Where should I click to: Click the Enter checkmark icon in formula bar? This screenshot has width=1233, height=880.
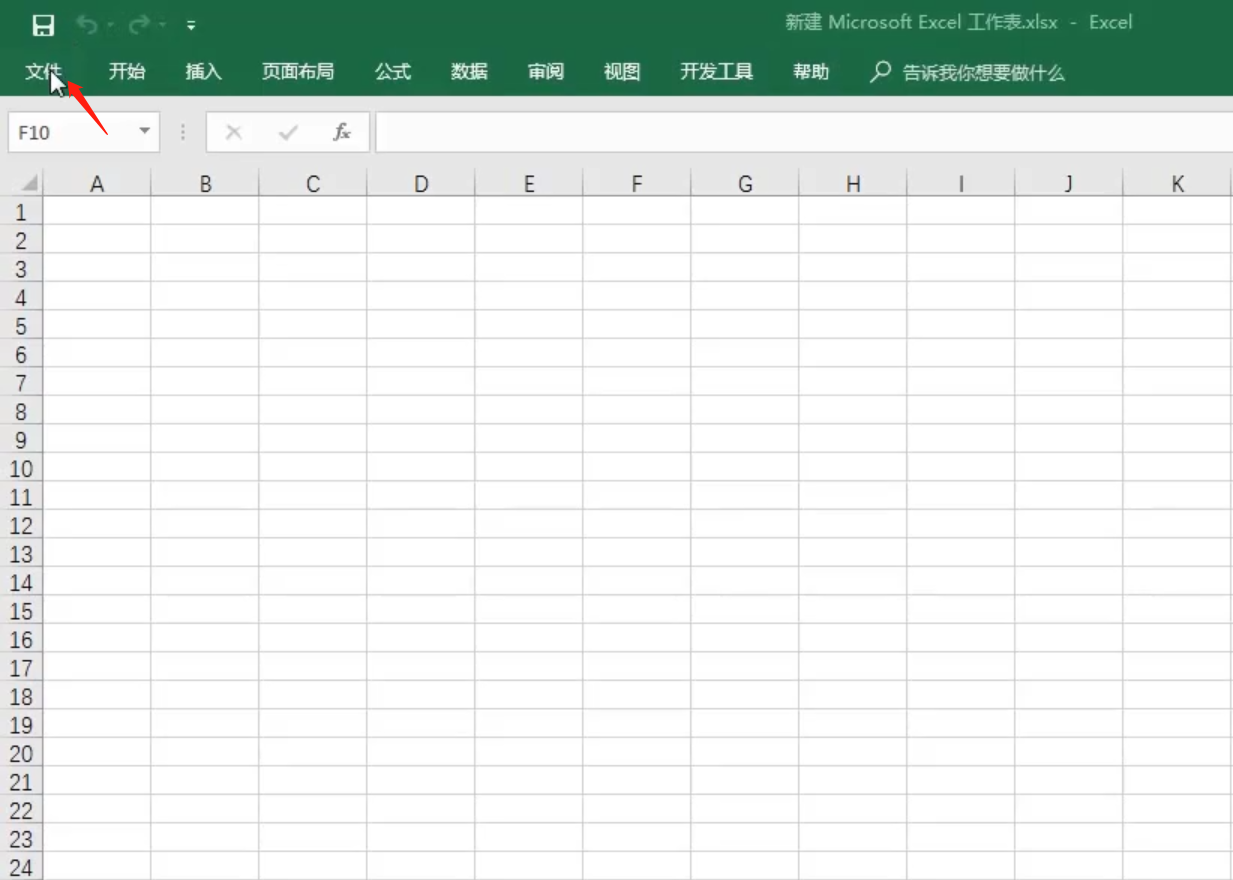pos(288,132)
